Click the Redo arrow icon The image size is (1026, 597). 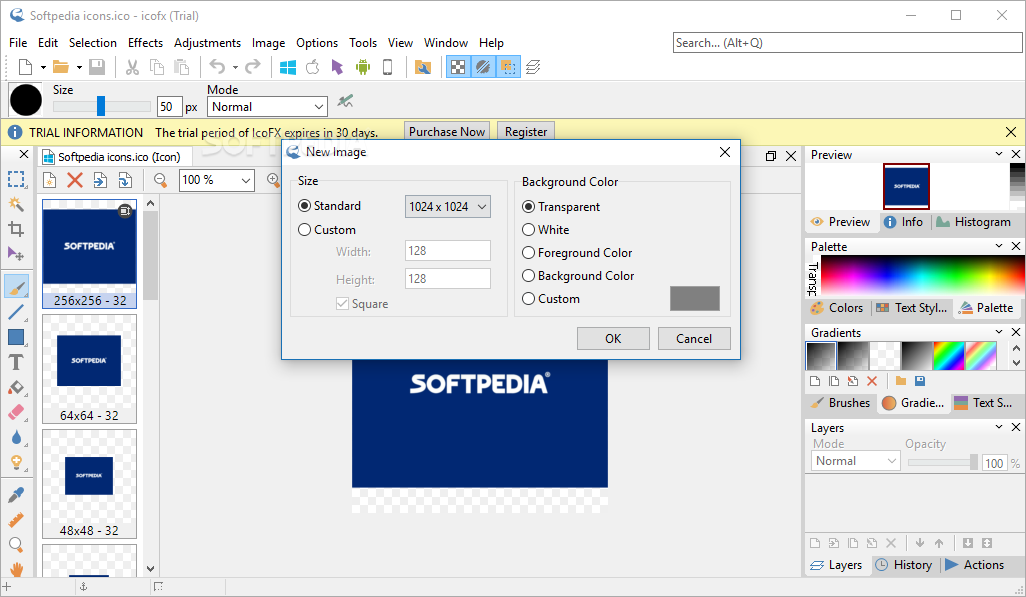click(x=253, y=67)
